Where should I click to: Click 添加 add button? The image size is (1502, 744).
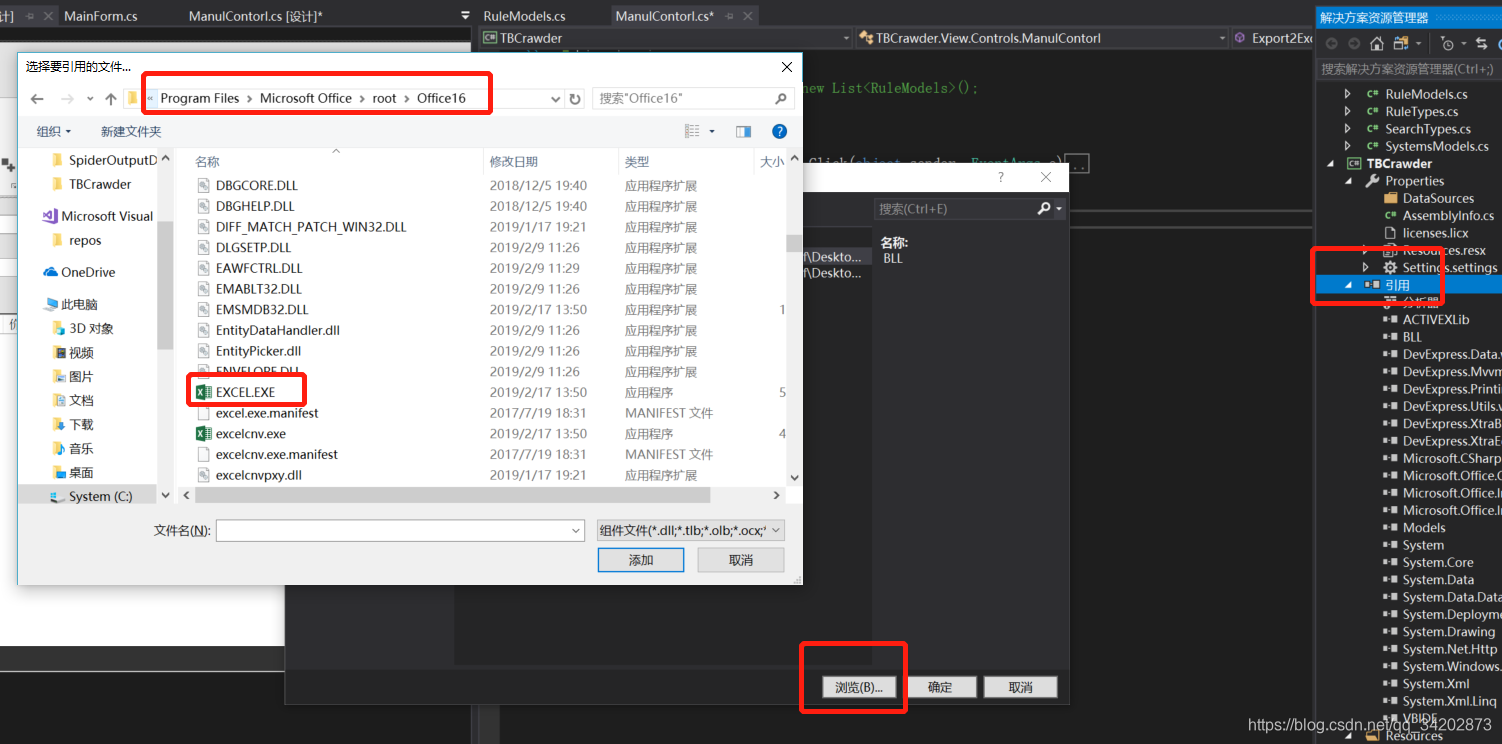tap(640, 560)
